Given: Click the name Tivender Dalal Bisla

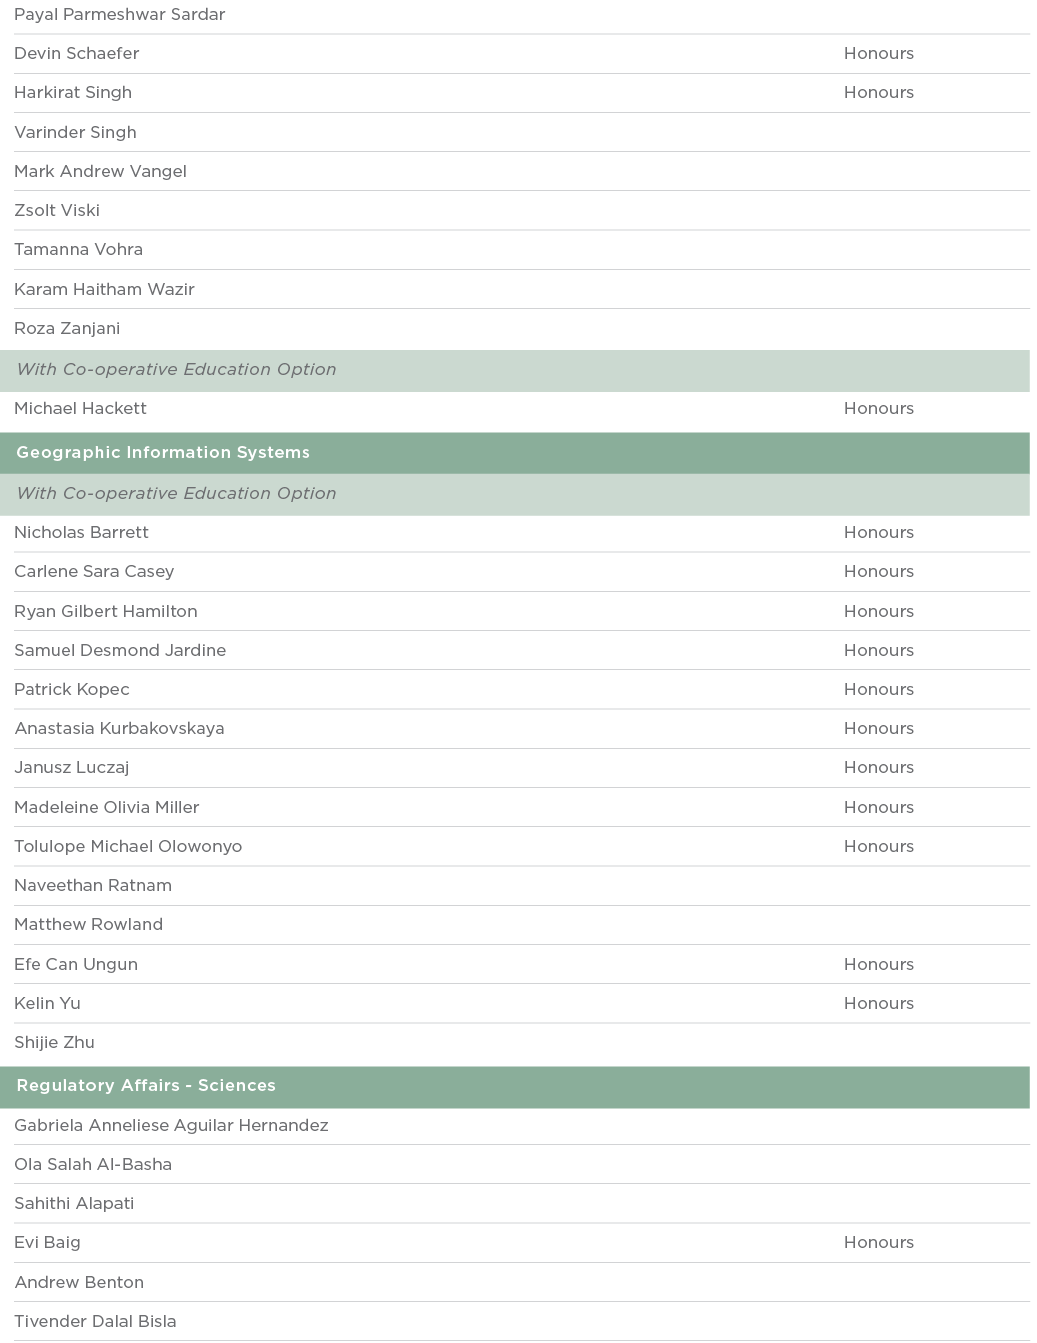Looking at the screenshot, I should coord(95,1322).
